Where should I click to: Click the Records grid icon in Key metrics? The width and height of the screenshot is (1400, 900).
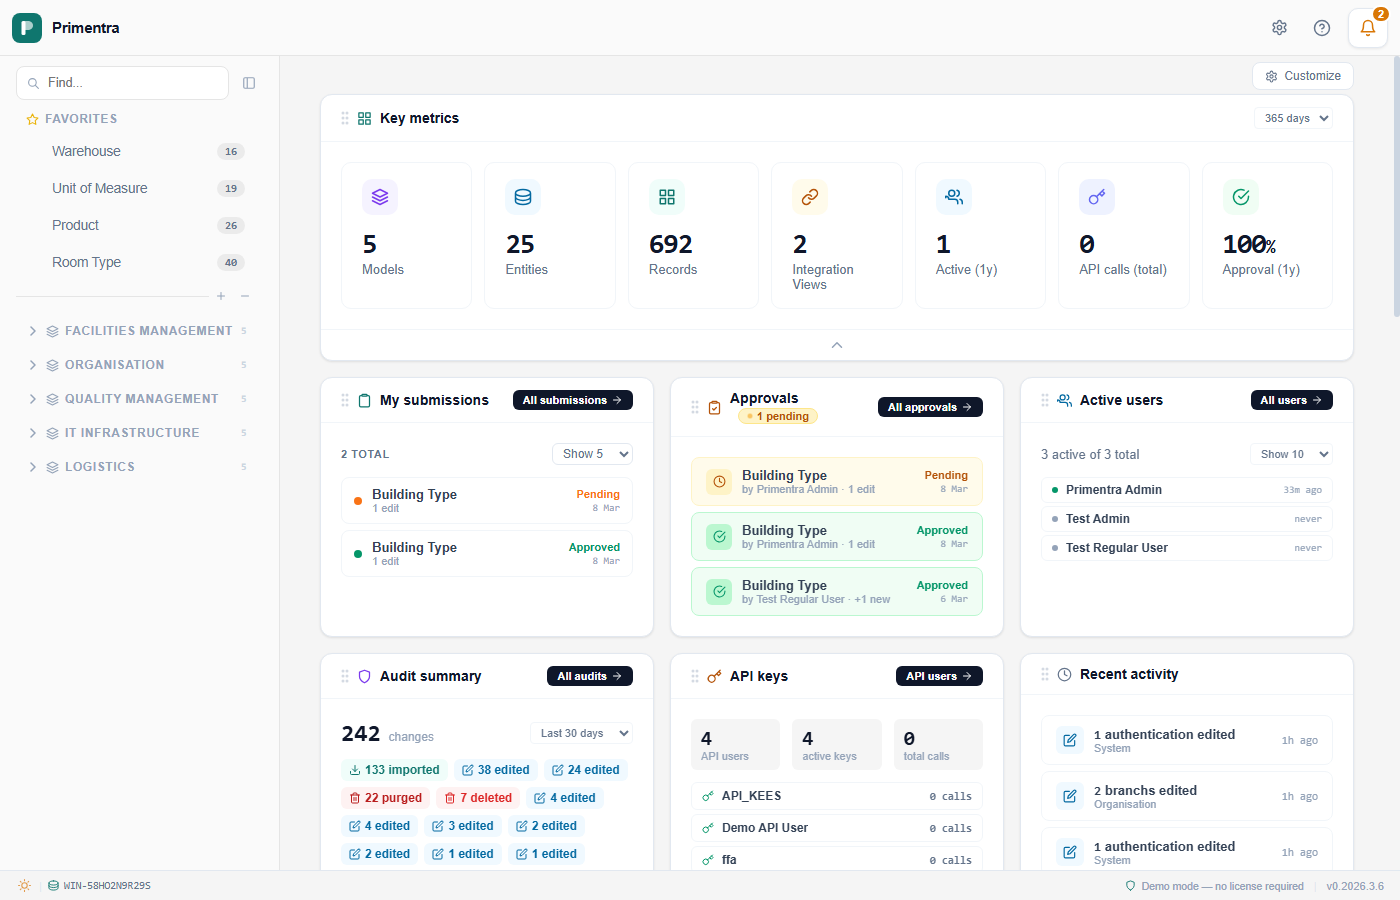[667, 197]
